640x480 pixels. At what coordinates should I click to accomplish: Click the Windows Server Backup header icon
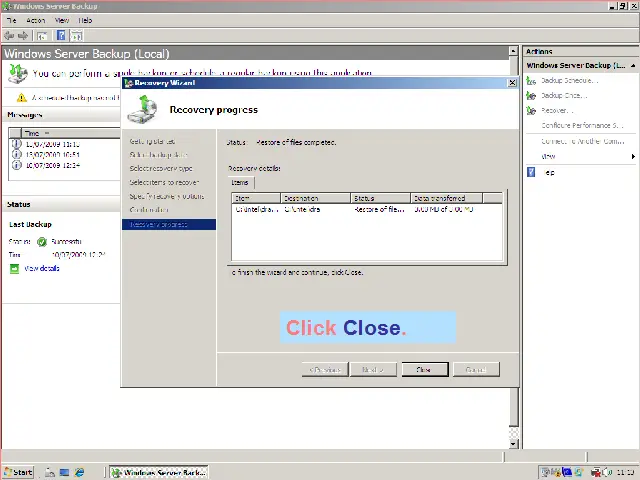pyautogui.click(x=18, y=74)
